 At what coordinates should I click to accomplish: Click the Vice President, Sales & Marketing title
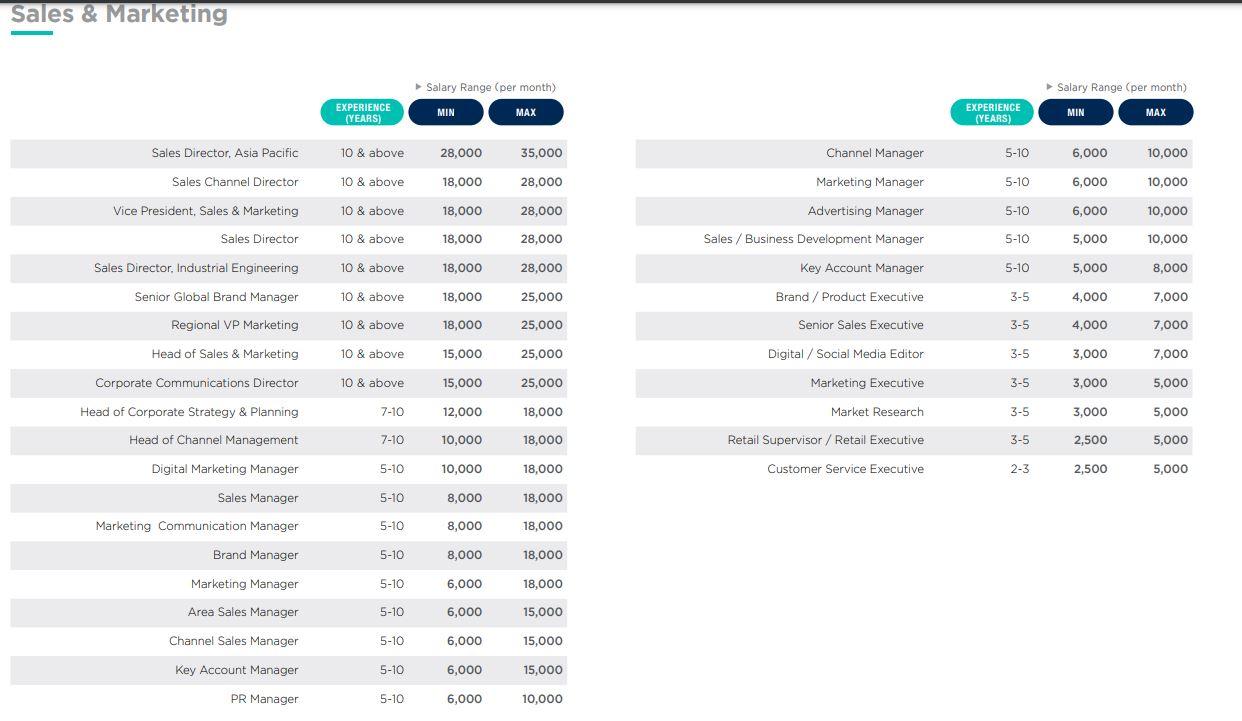[x=206, y=211]
